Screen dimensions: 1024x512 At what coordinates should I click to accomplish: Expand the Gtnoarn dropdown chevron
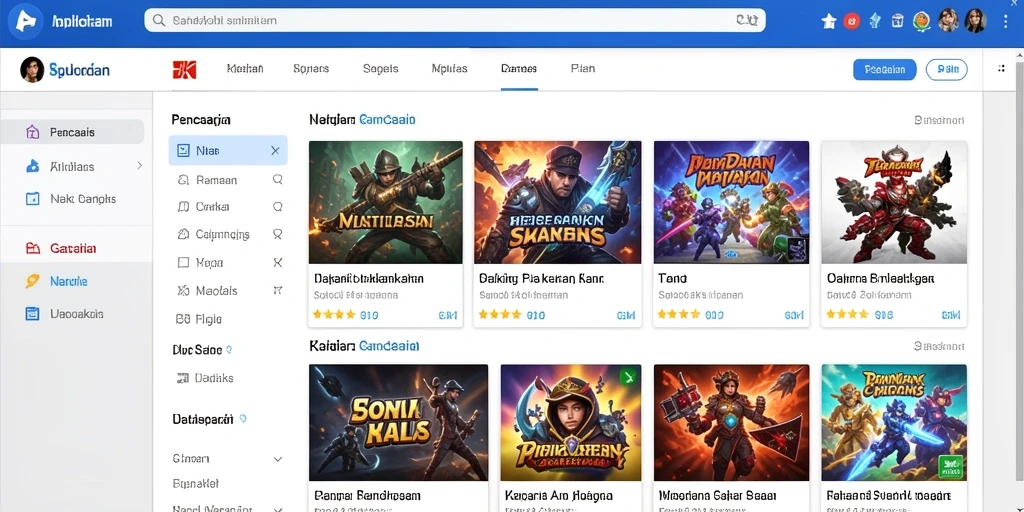(278, 459)
